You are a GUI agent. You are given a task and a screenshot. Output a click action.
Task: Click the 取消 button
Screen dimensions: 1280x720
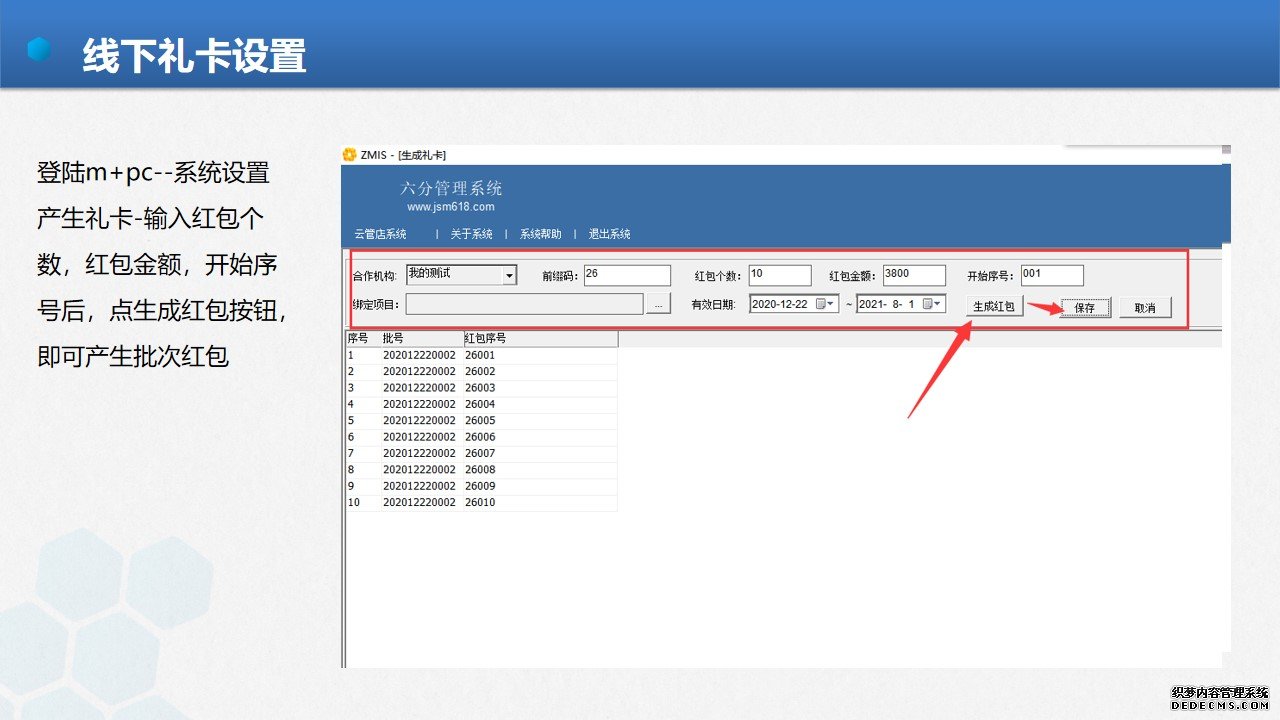click(x=1145, y=308)
